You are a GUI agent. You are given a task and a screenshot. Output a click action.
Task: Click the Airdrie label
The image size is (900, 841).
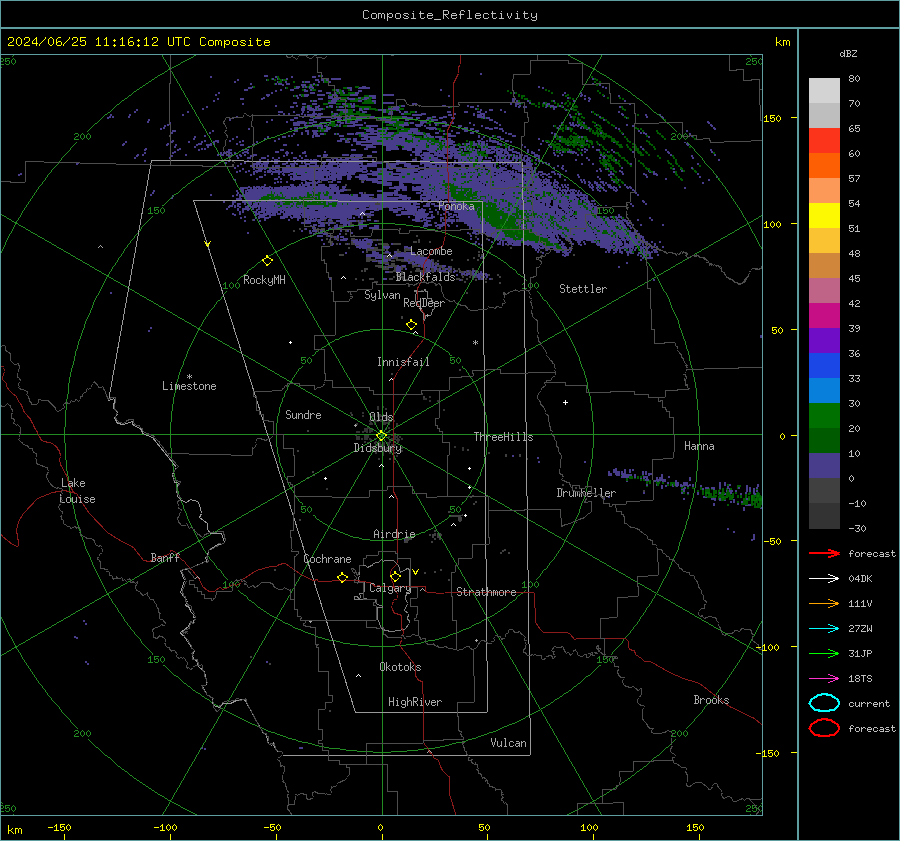point(394,534)
